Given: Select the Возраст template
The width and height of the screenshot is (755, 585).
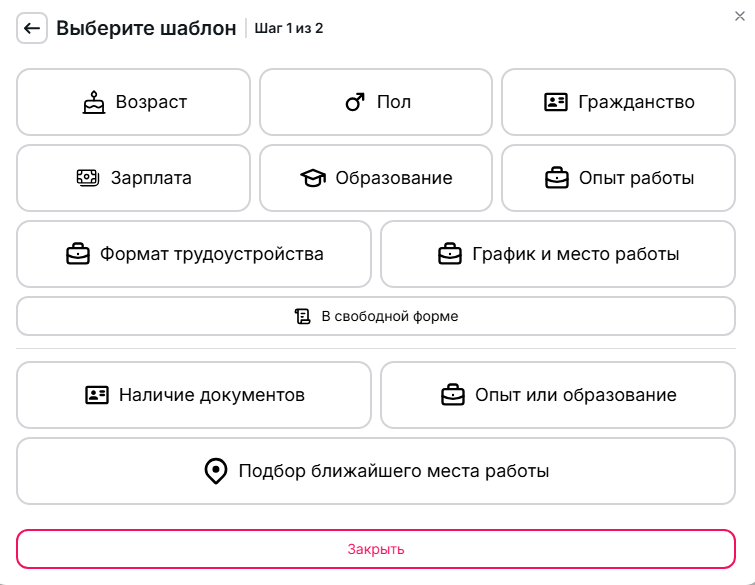Looking at the screenshot, I should [x=133, y=102].
